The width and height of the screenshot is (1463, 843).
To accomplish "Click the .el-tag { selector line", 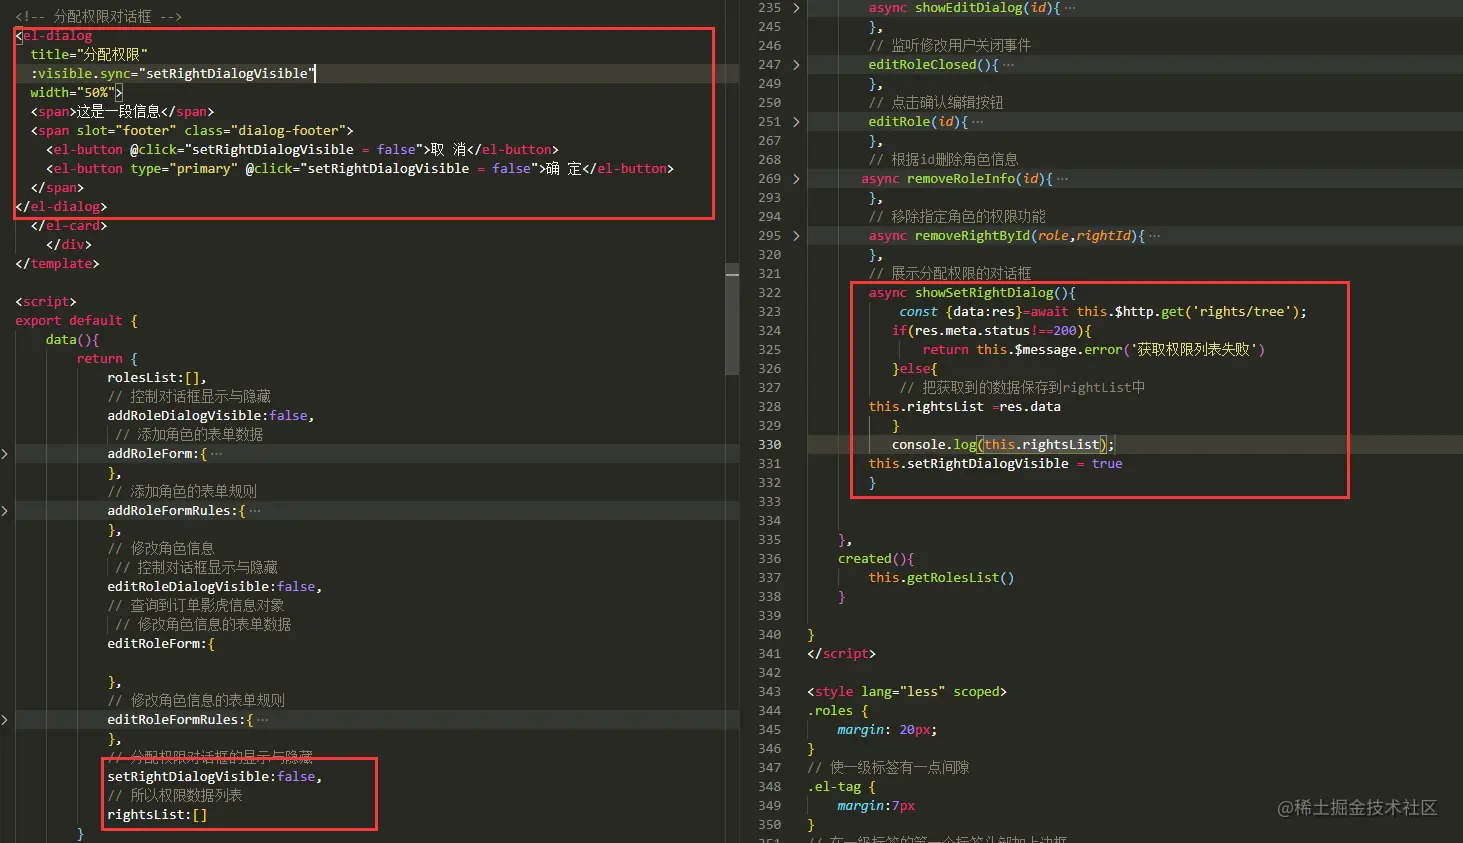I will (841, 786).
